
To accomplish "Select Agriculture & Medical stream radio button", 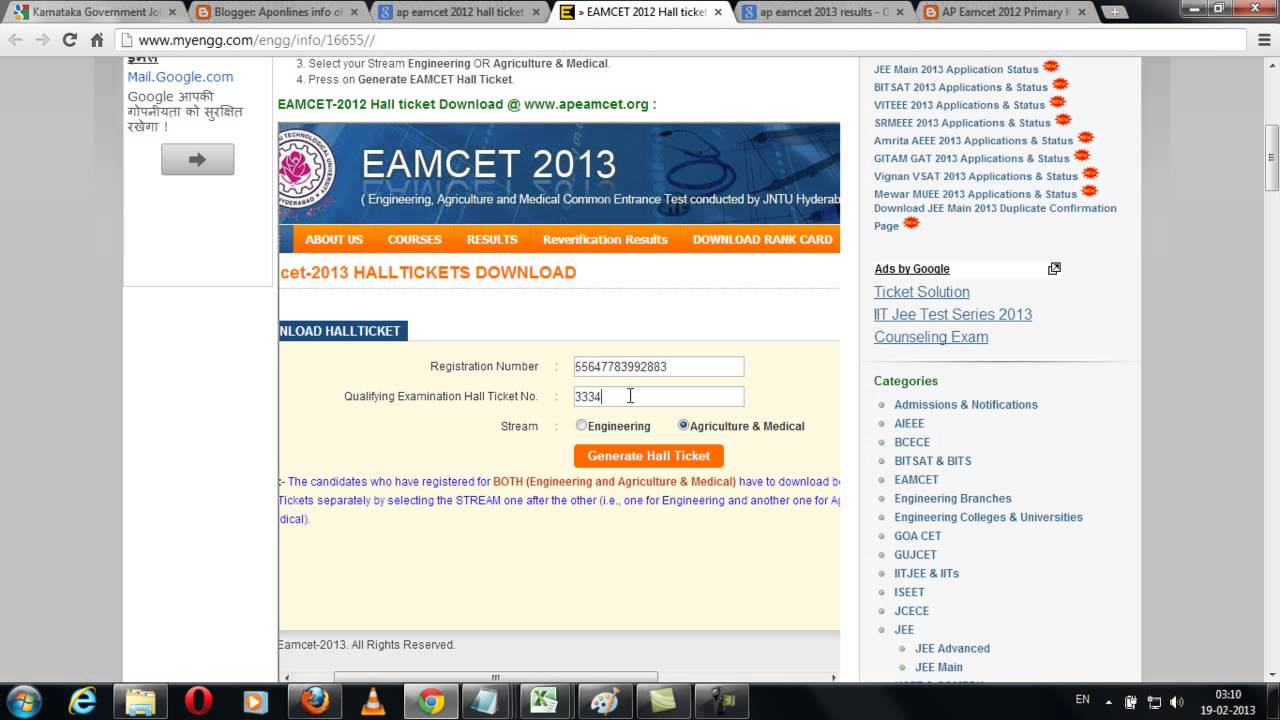I will [x=683, y=425].
